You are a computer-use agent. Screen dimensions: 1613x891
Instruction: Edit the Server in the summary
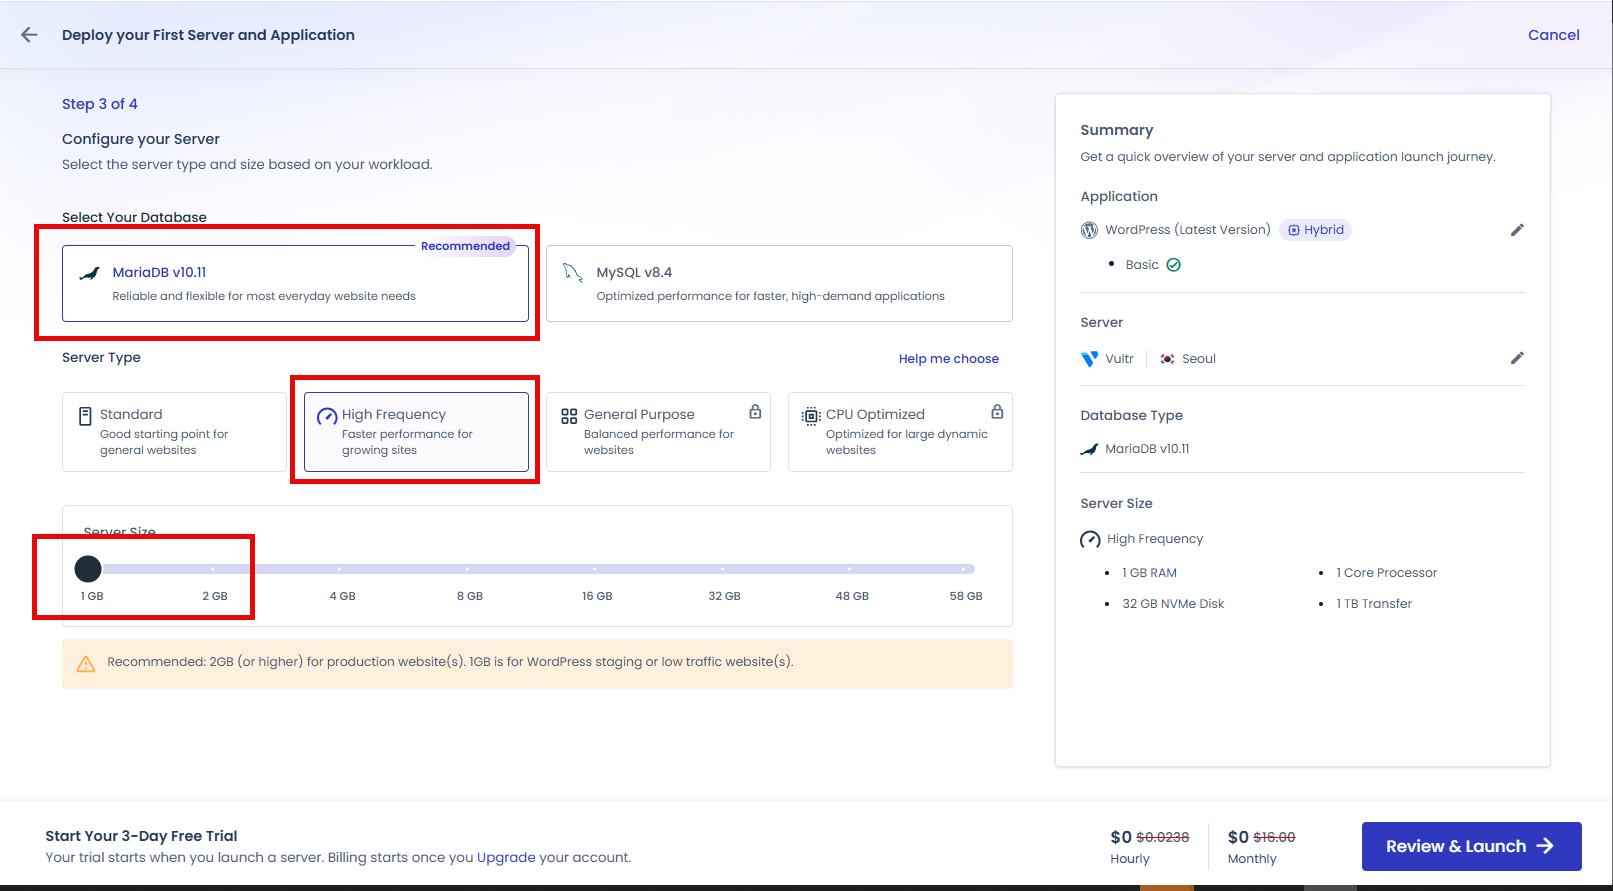point(1517,358)
